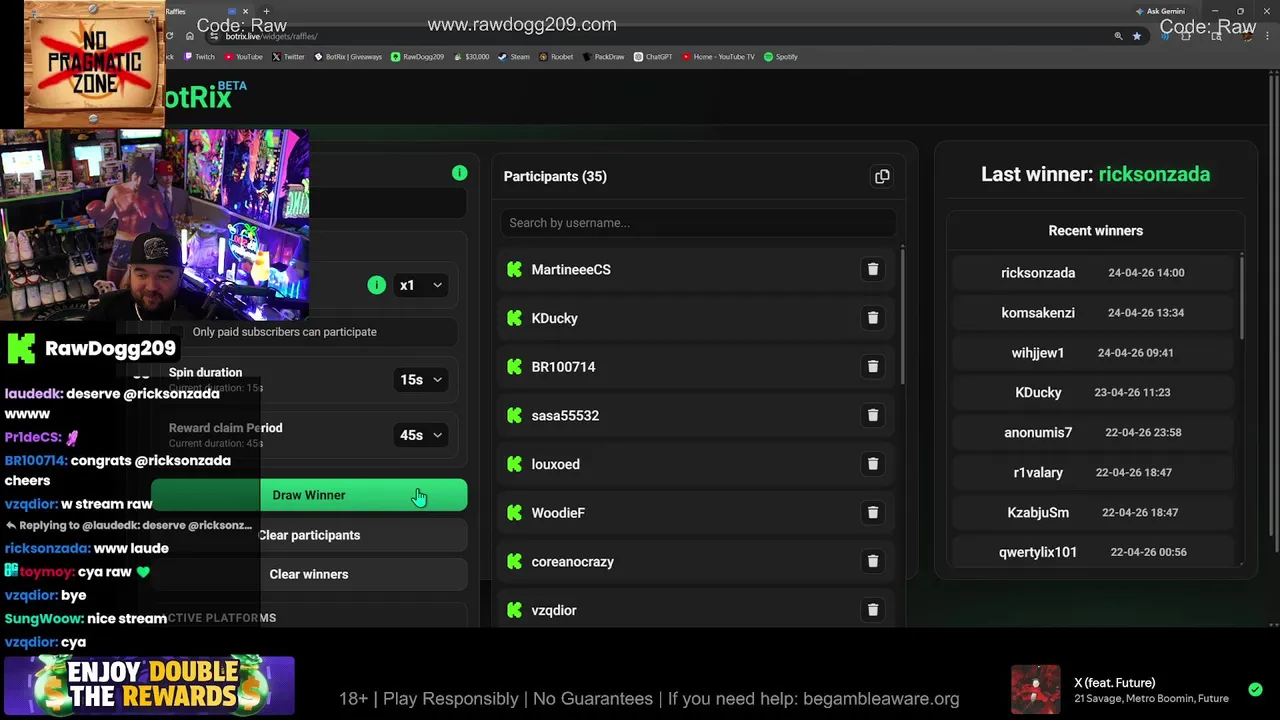
Task: Select recent winner wihjjew1 row
Action: click(x=1094, y=353)
